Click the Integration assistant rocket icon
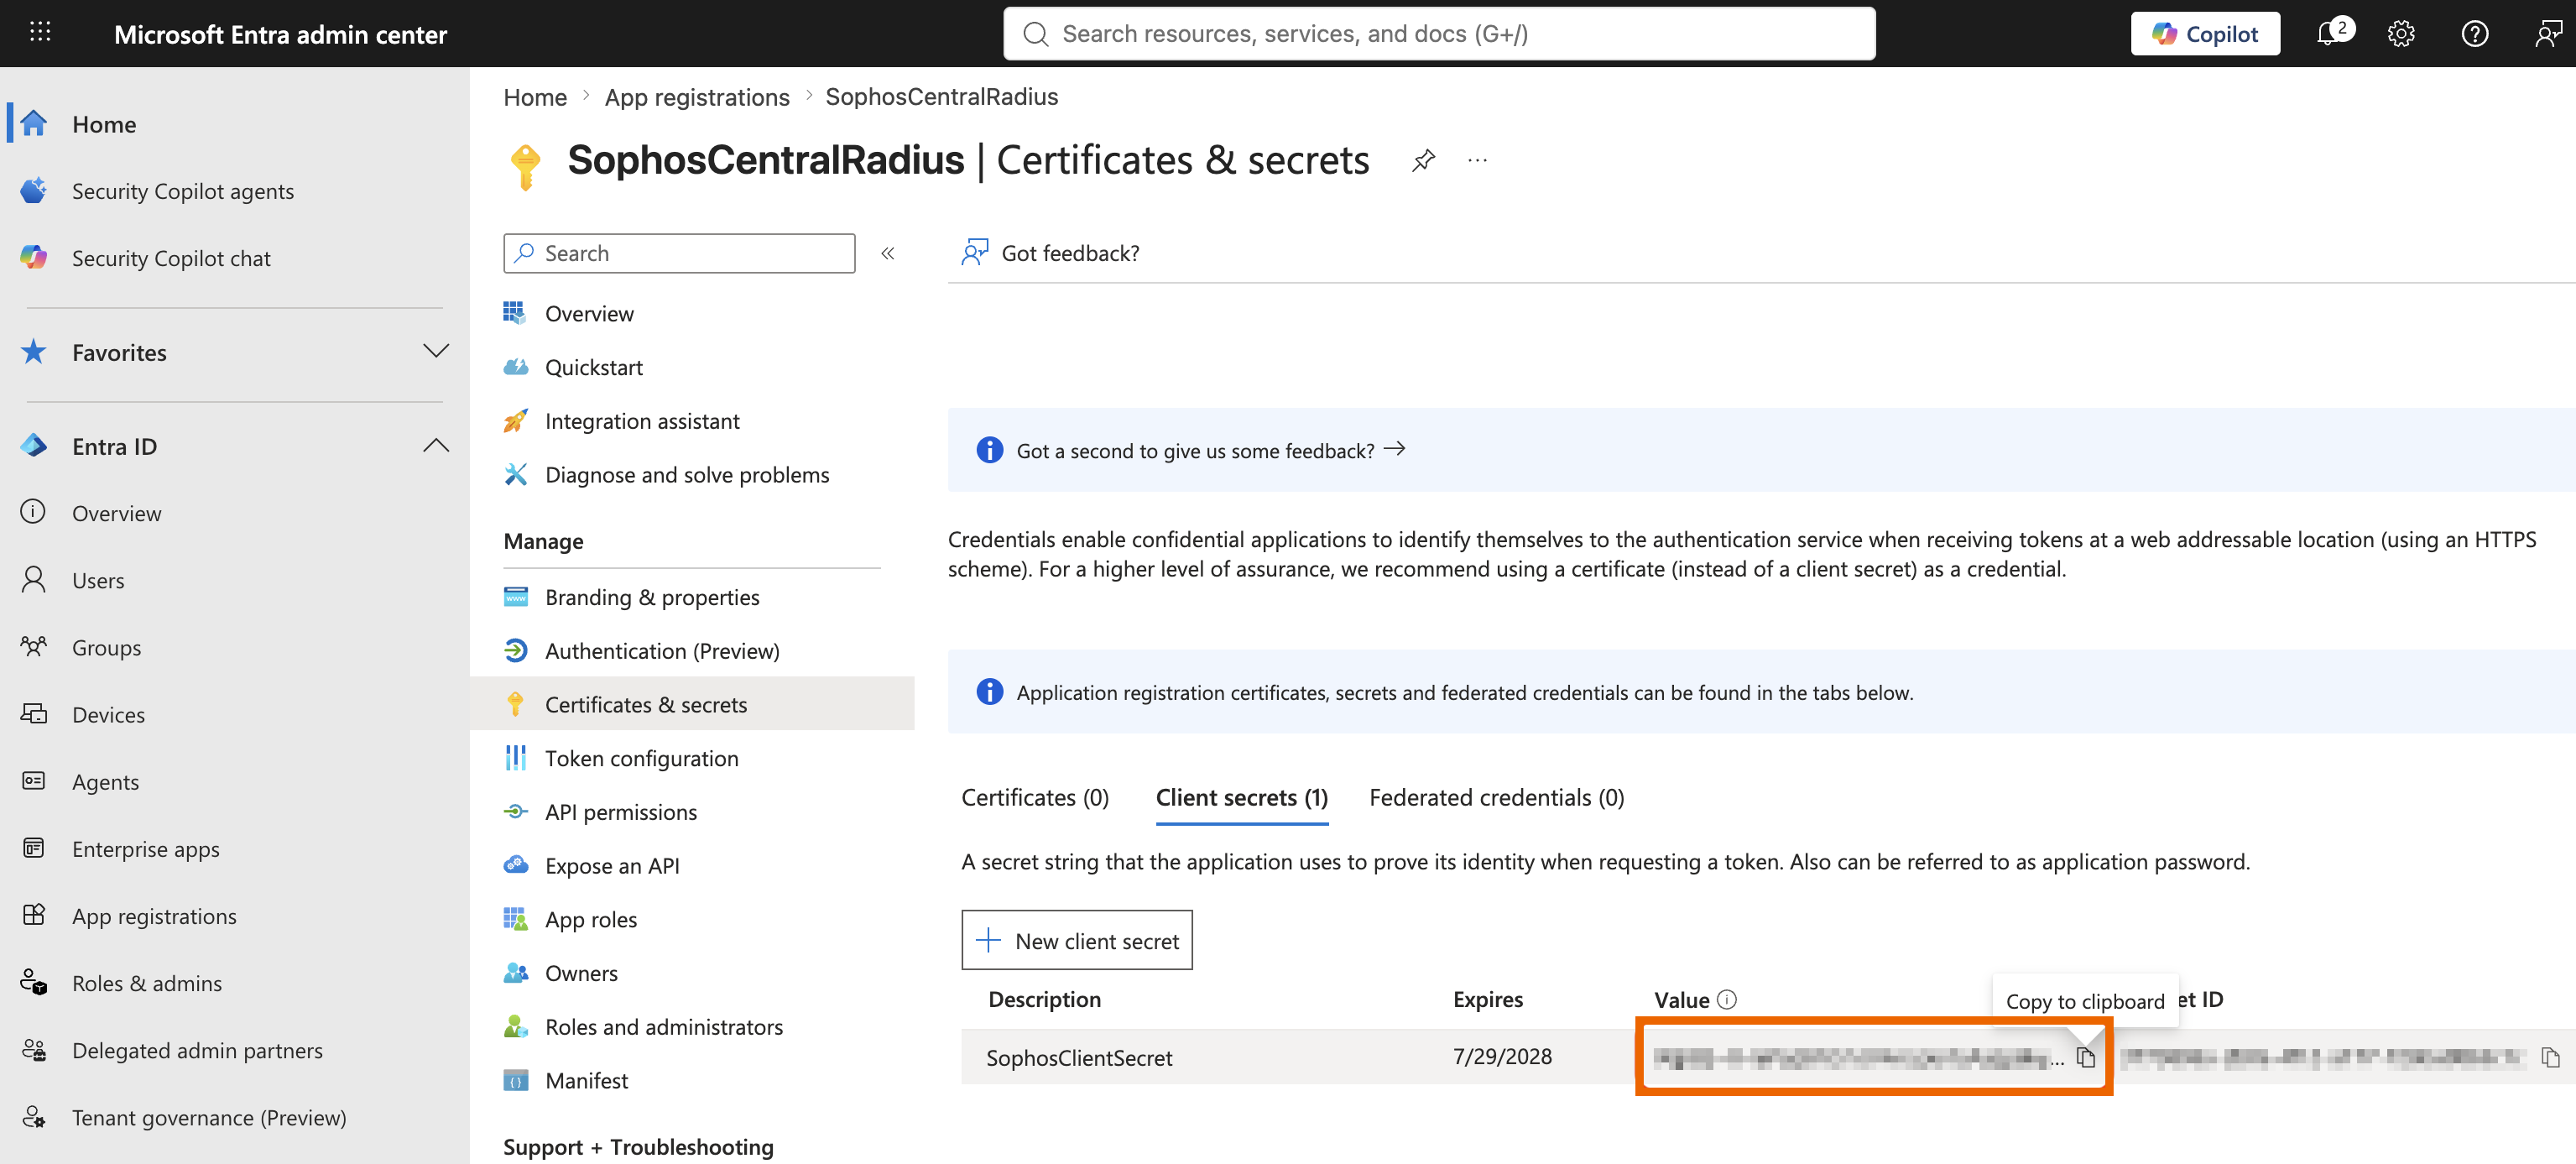Viewport: 2576px width, 1164px height. pos(515,420)
